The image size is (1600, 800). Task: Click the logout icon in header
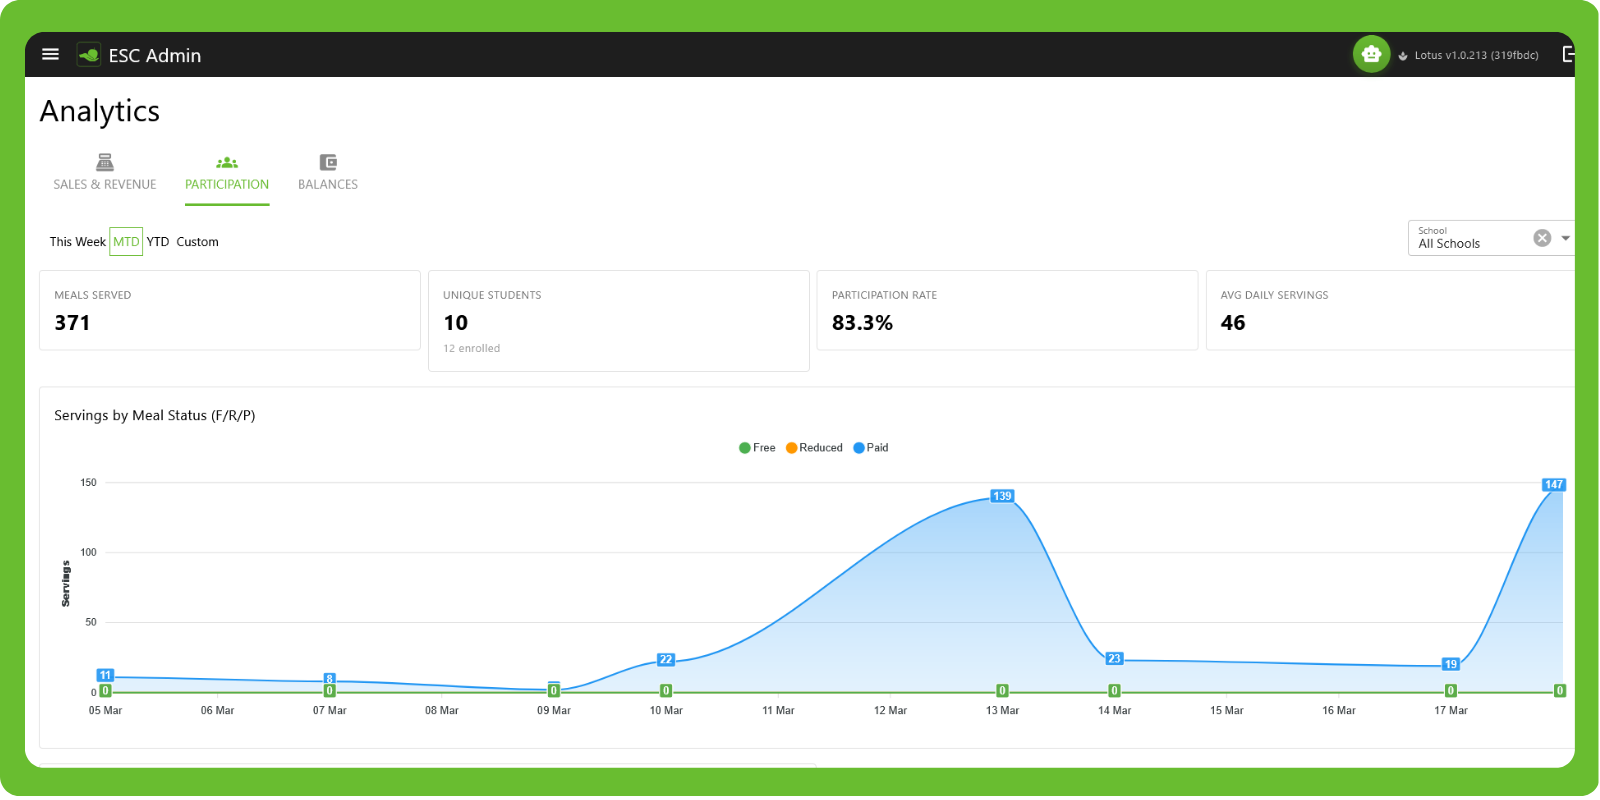coord(1568,54)
